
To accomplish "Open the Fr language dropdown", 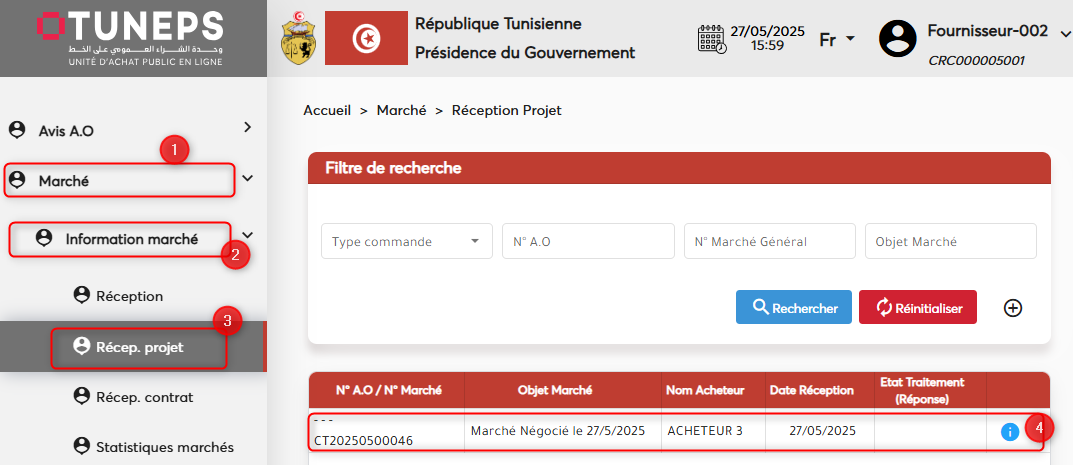I will pyautogui.click(x=837, y=39).
